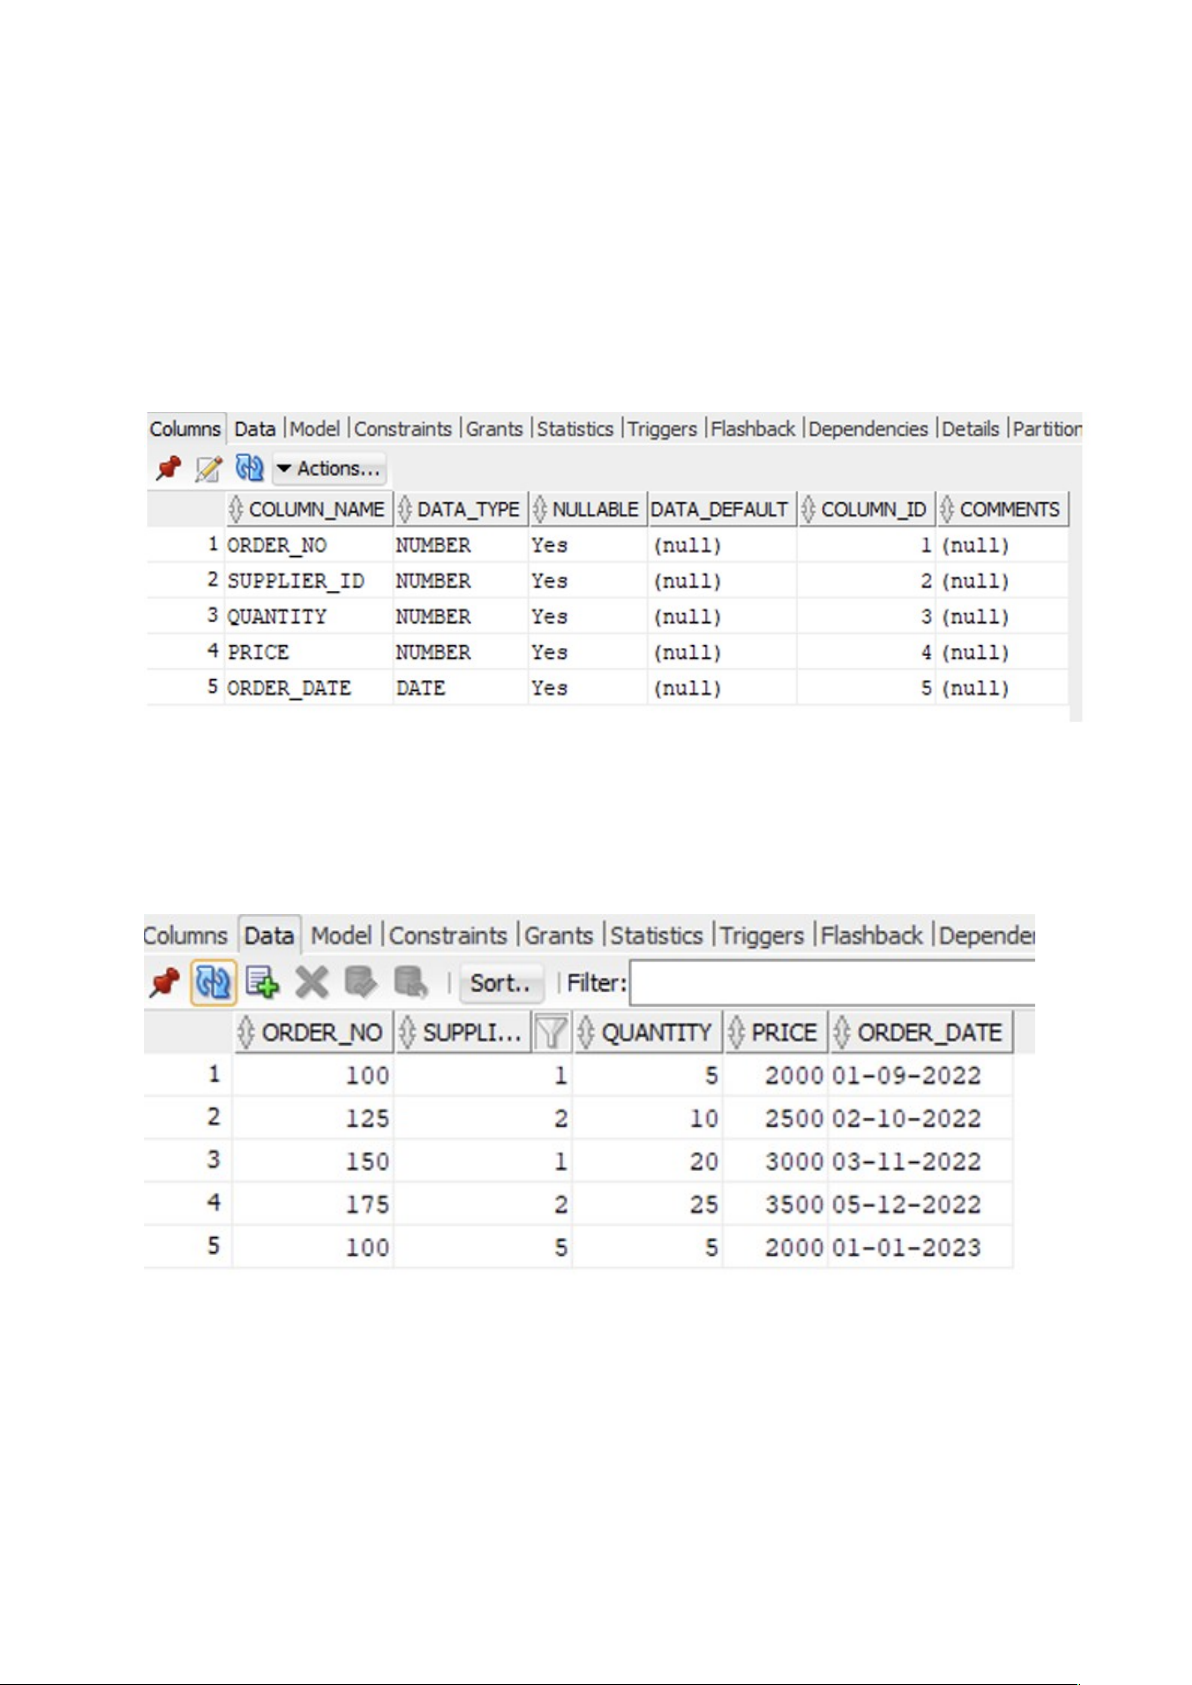
Task: Switch to Constraints tab in upper panel
Action: 403,429
